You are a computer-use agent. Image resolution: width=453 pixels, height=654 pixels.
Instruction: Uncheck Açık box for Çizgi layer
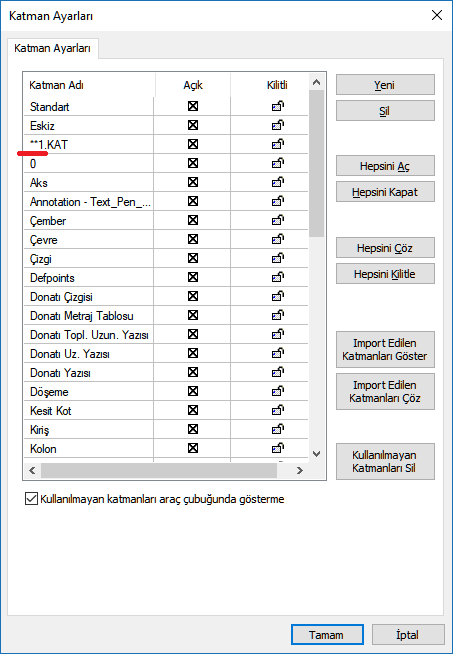coord(193,258)
